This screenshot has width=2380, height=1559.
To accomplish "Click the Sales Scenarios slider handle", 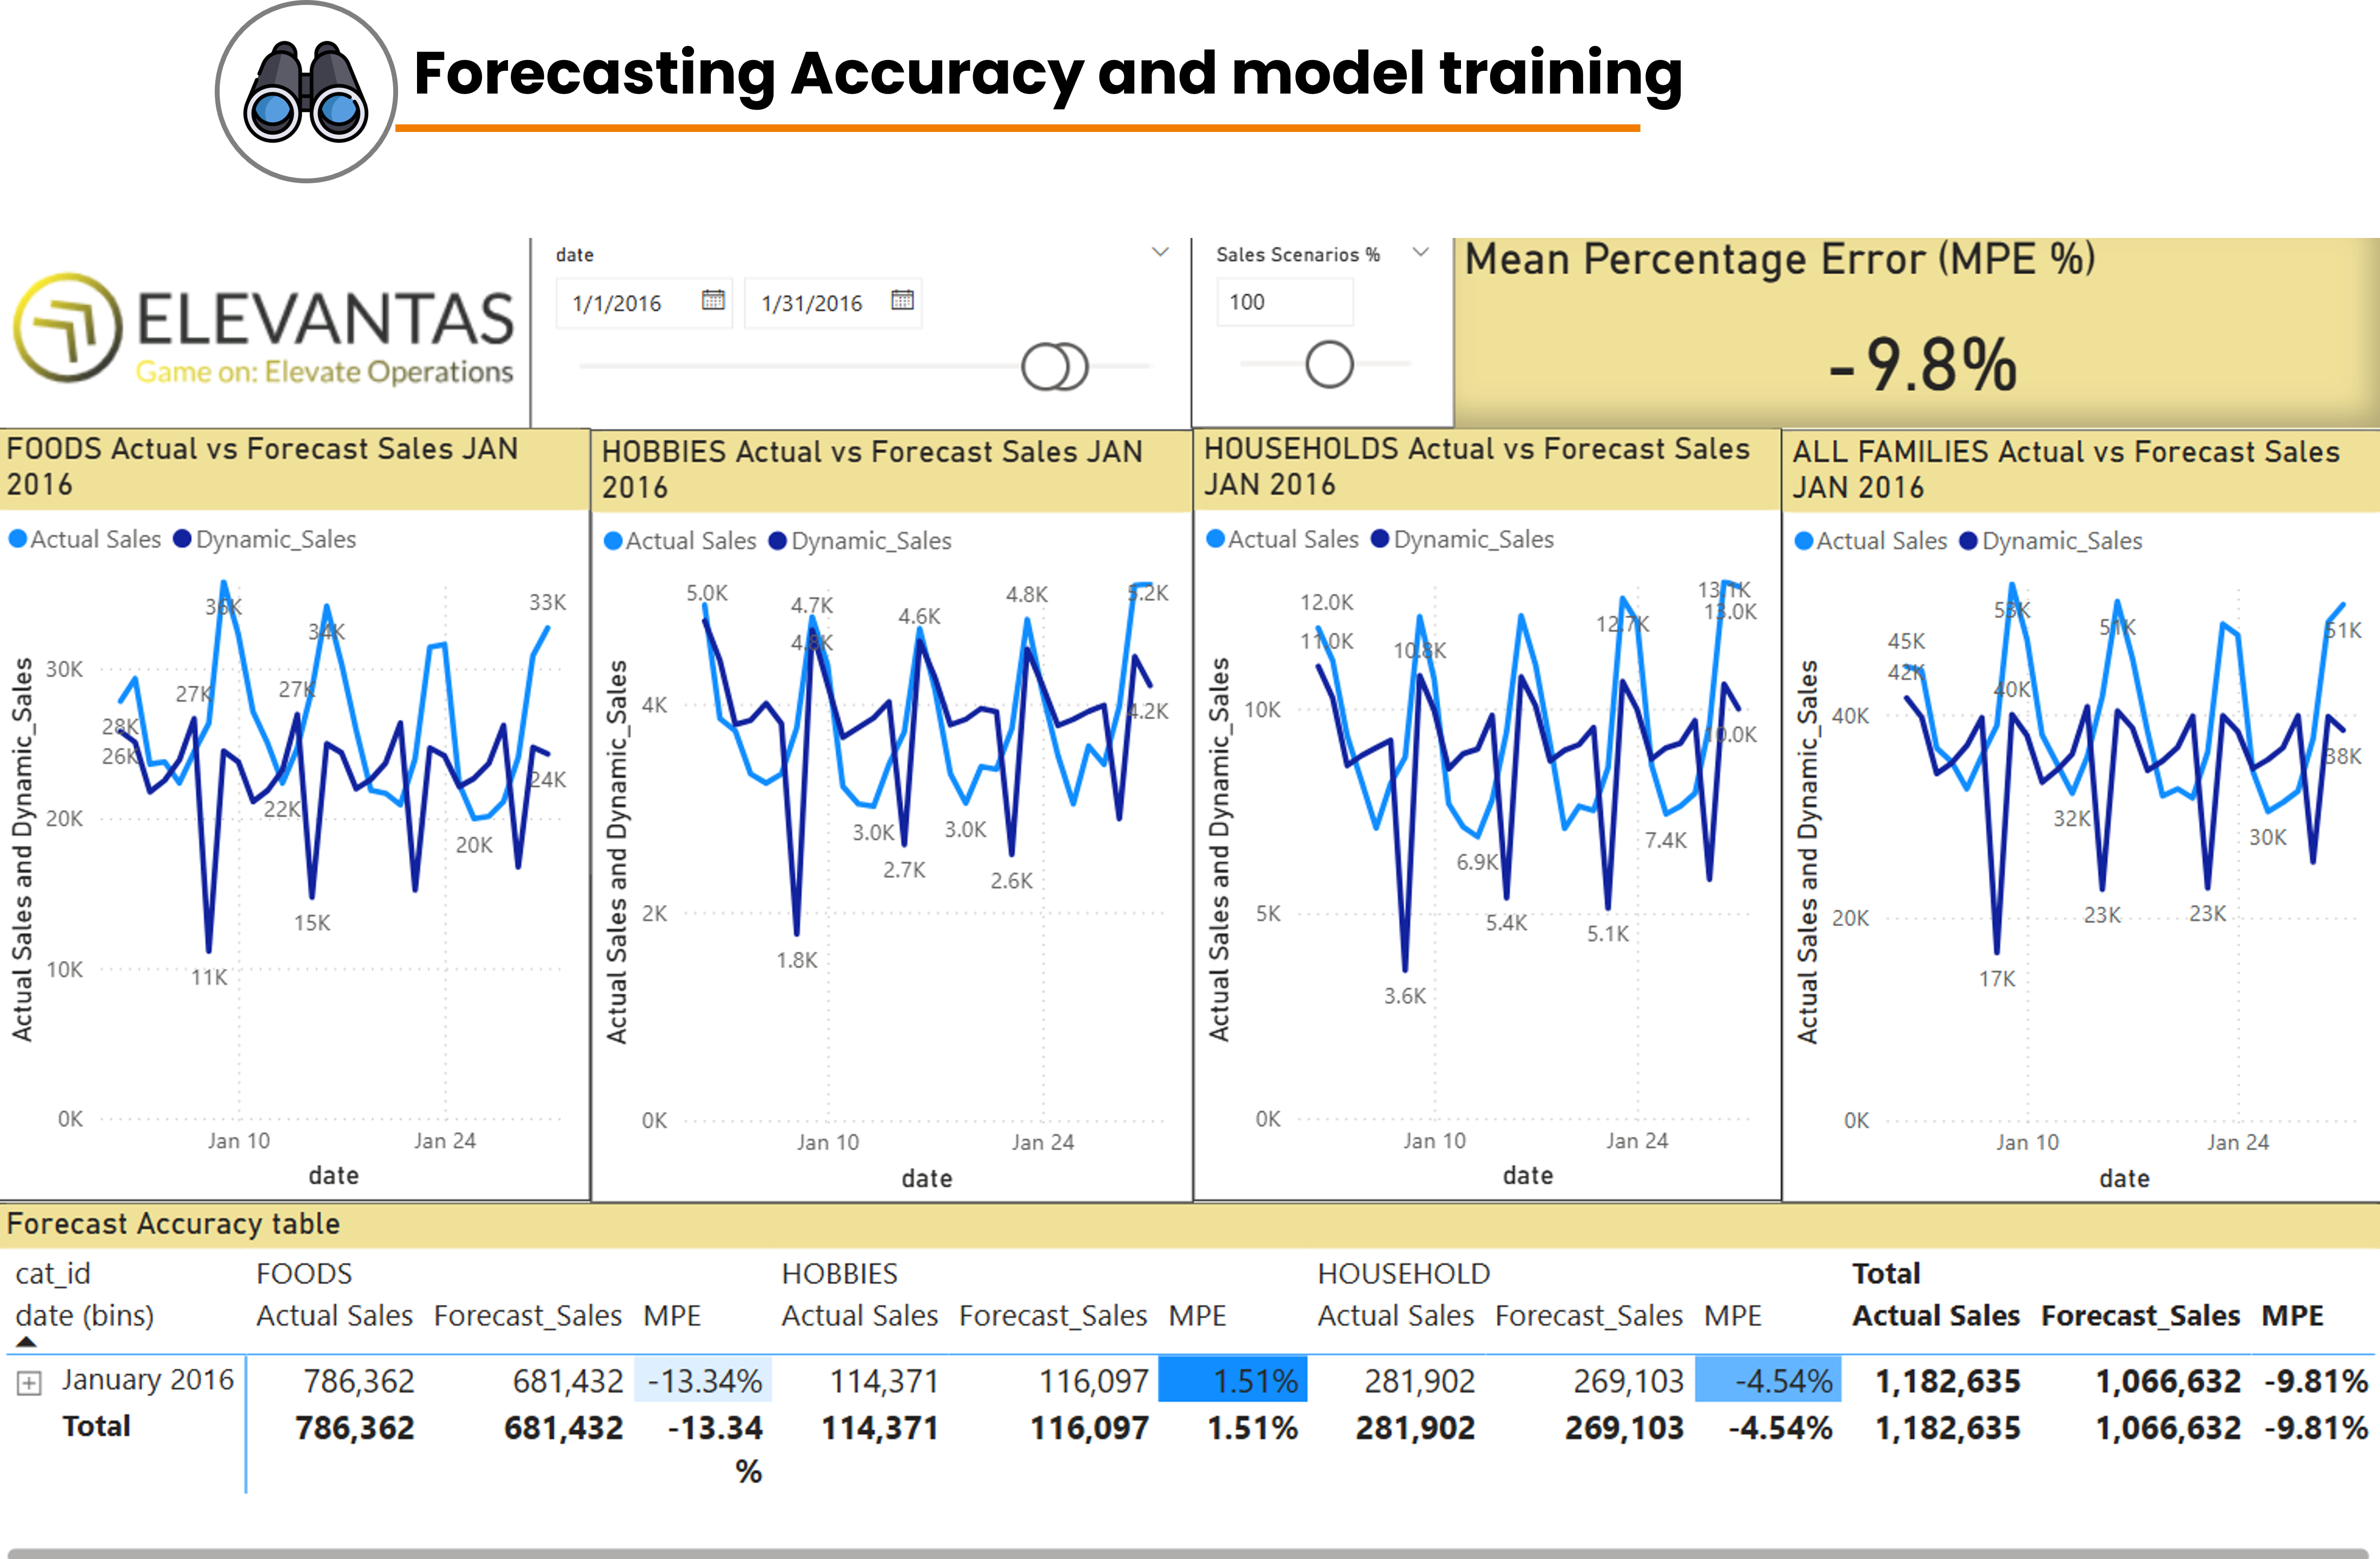I will point(1329,365).
